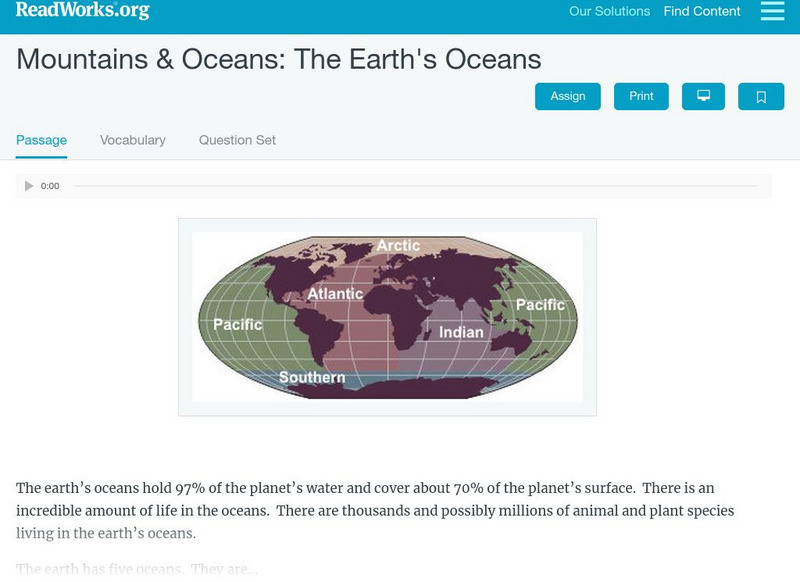800x582 pixels.
Task: Click the audio time 0:00 display
Action: click(x=50, y=186)
